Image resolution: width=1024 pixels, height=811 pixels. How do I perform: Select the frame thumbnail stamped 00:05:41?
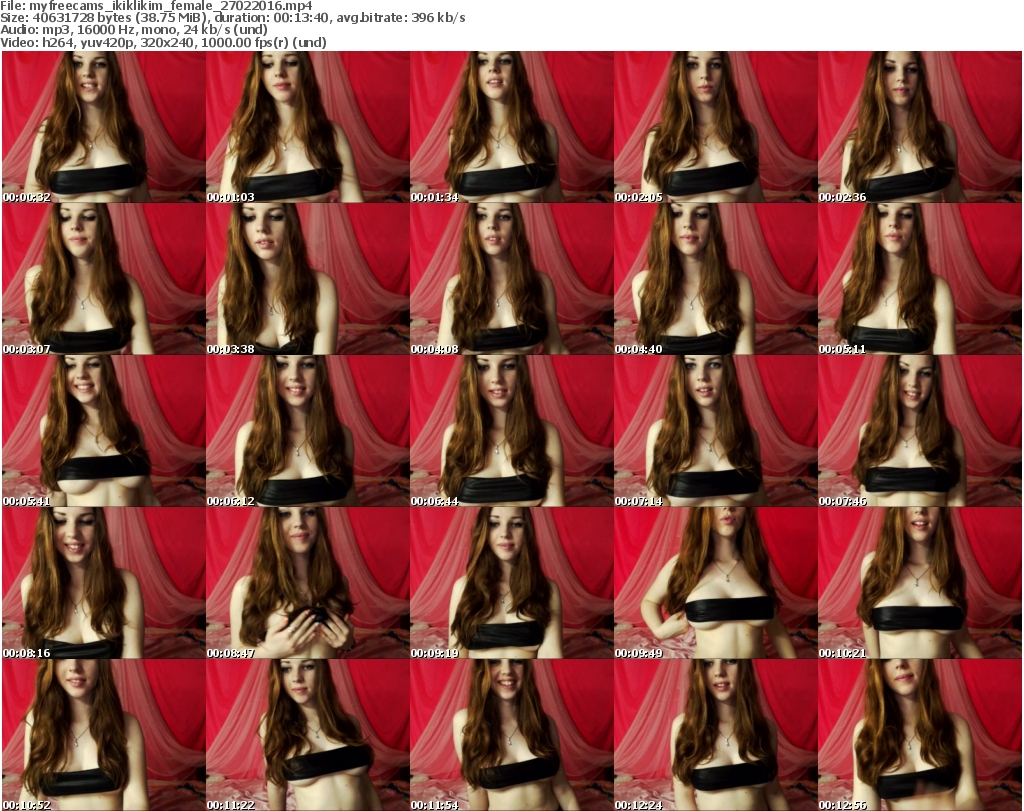104,431
